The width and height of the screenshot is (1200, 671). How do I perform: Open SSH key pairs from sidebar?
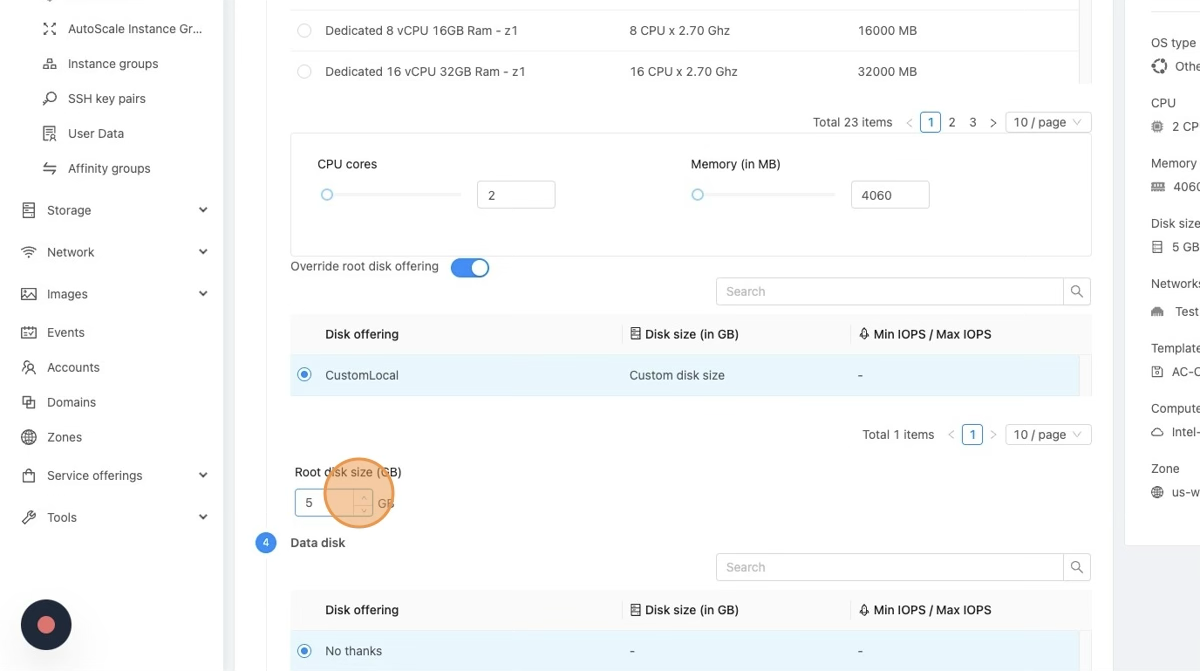click(106, 99)
